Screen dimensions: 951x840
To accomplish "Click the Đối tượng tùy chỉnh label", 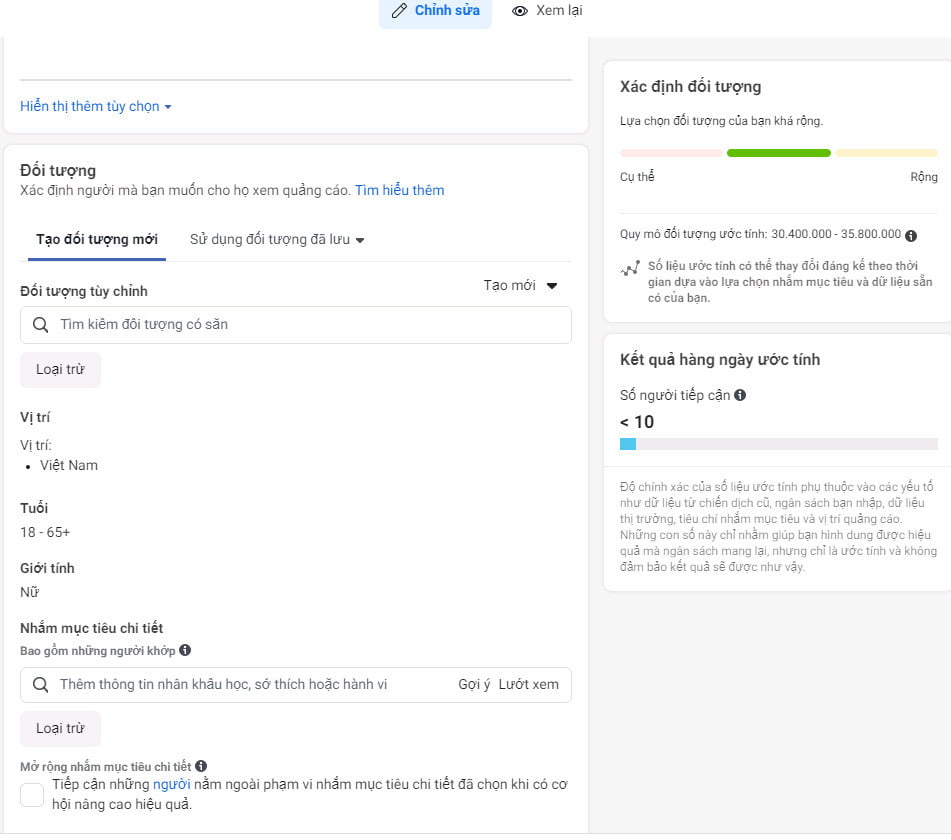I will point(84,291).
